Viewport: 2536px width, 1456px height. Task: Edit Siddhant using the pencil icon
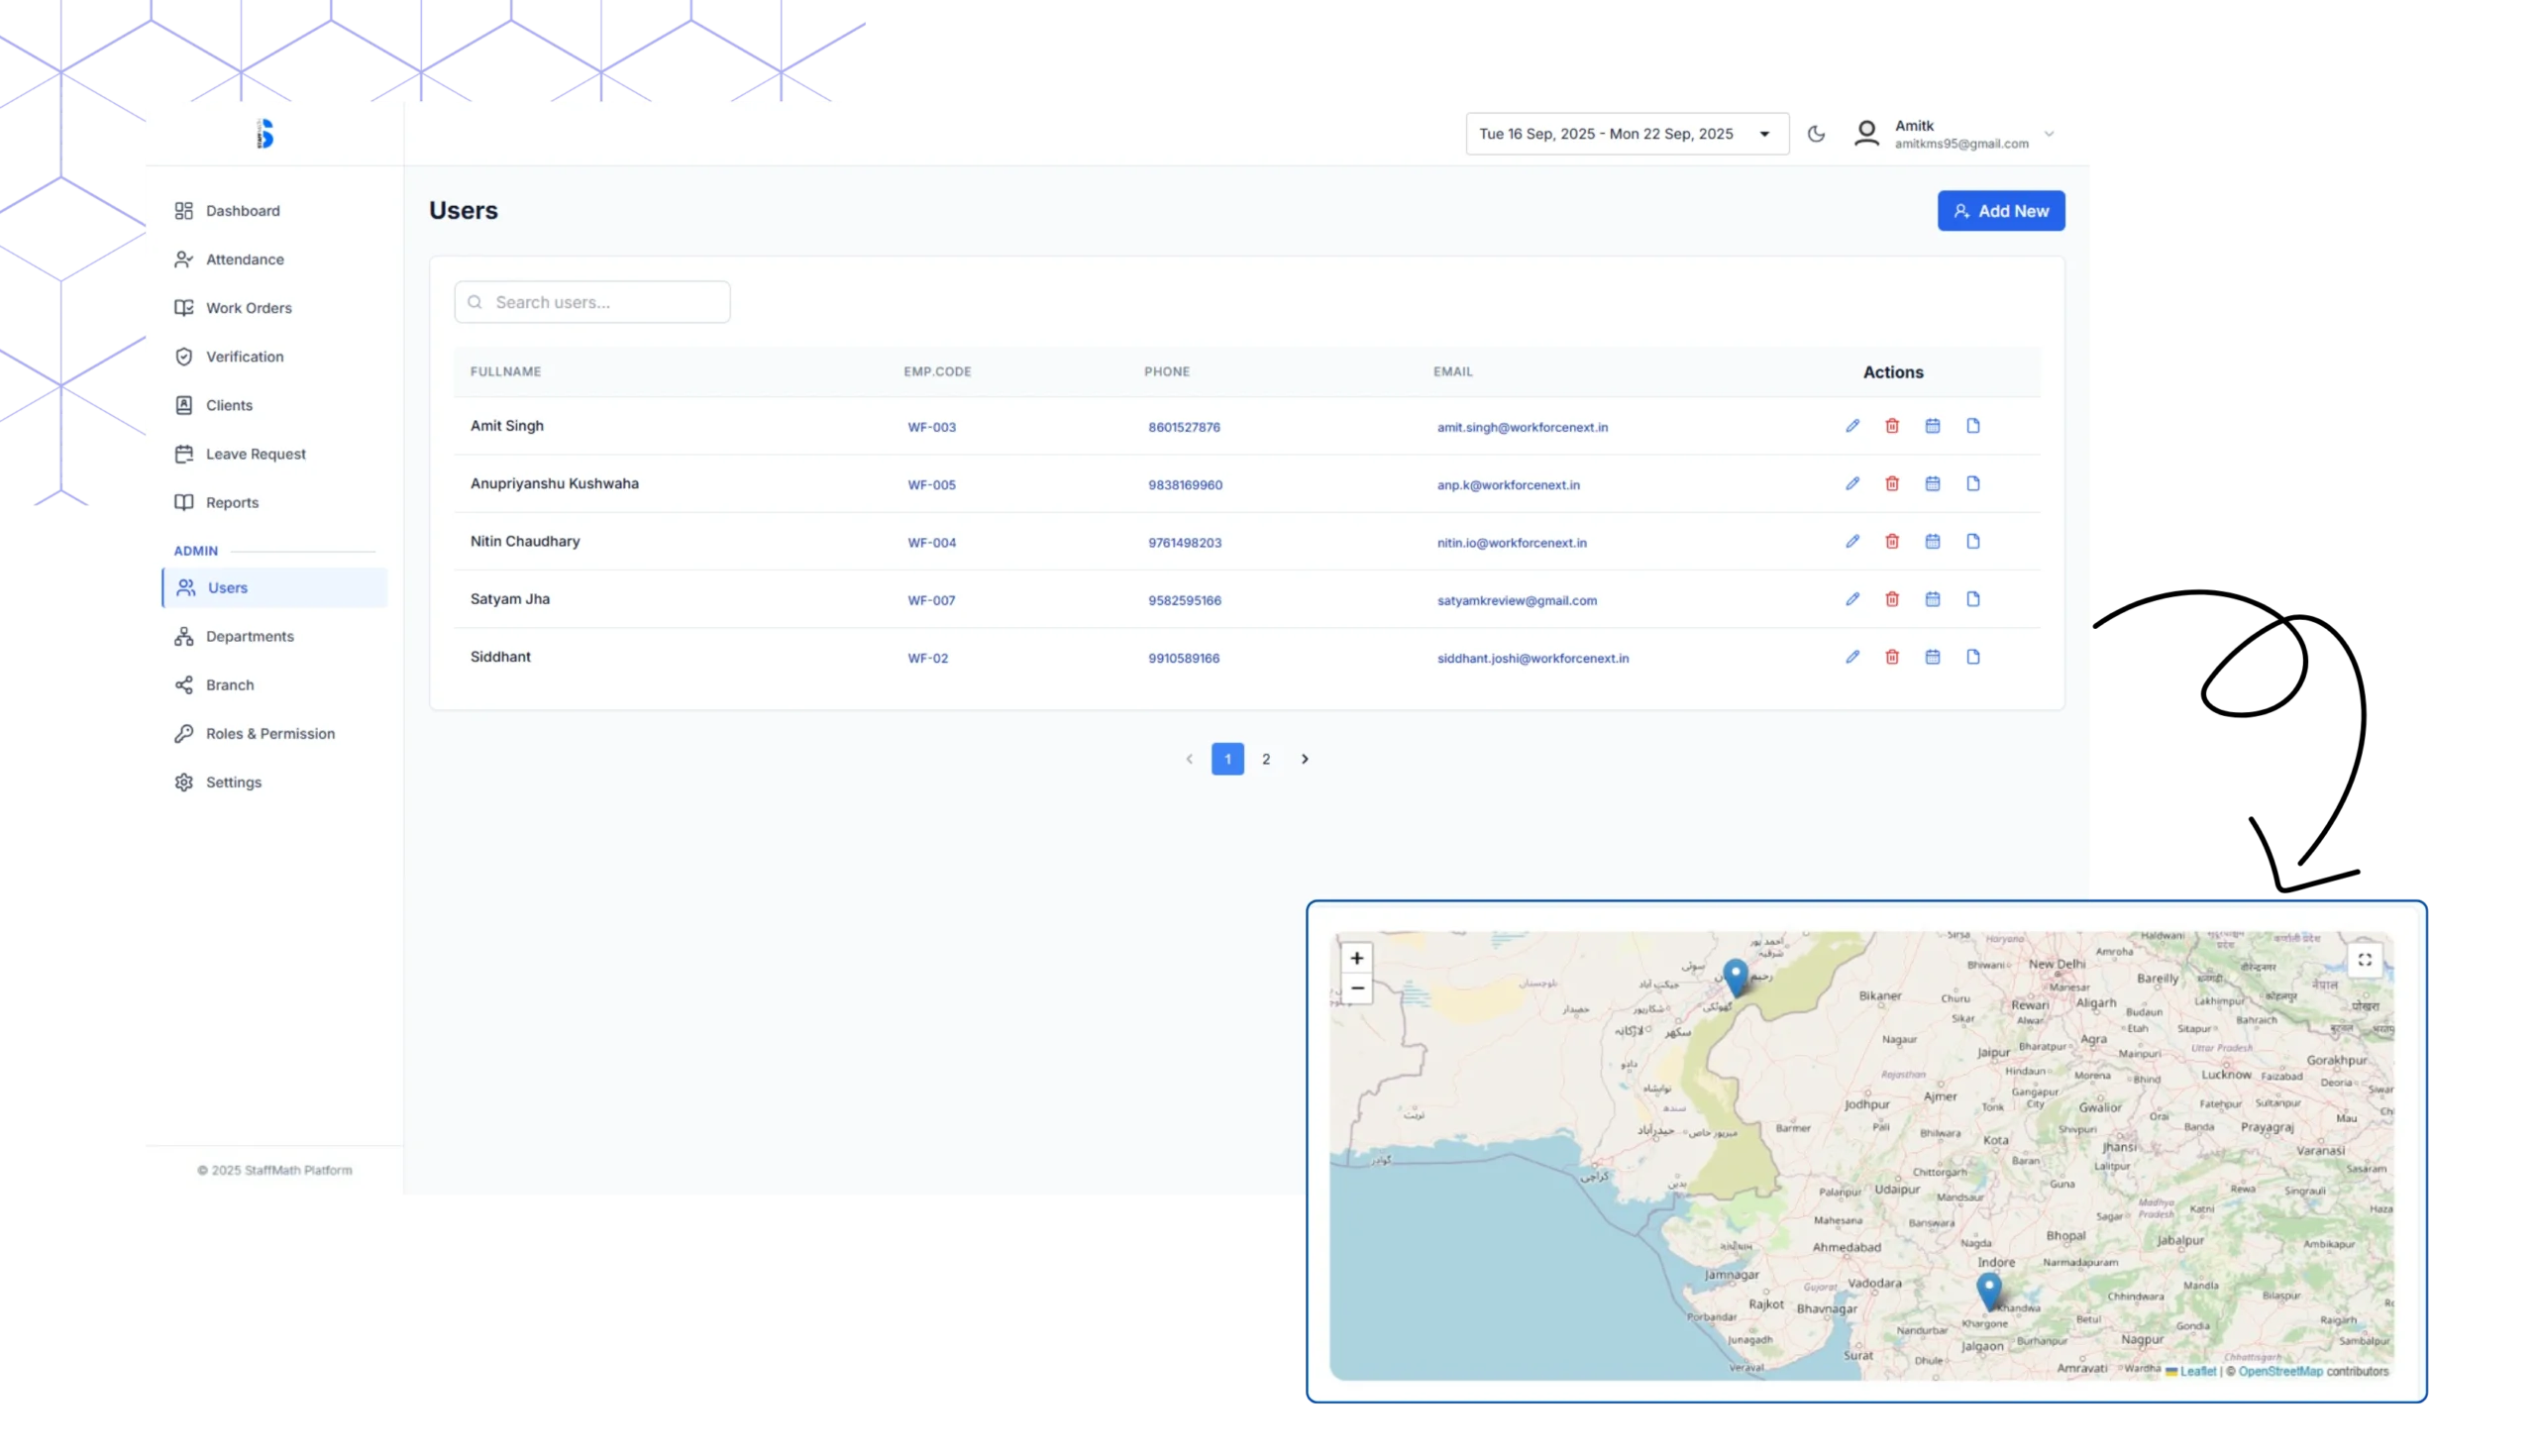click(1852, 657)
